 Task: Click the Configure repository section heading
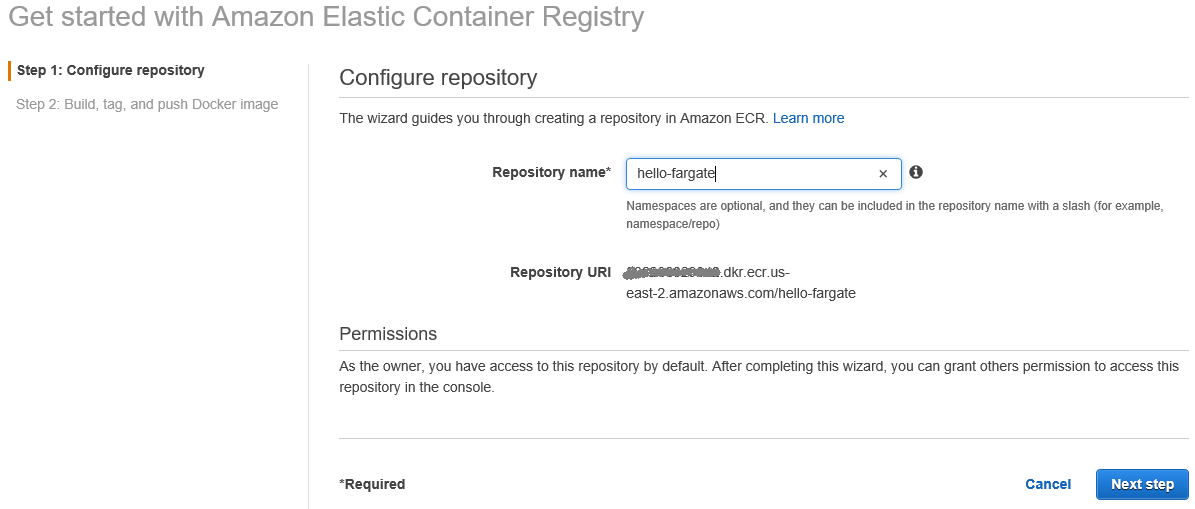pyautogui.click(x=438, y=78)
